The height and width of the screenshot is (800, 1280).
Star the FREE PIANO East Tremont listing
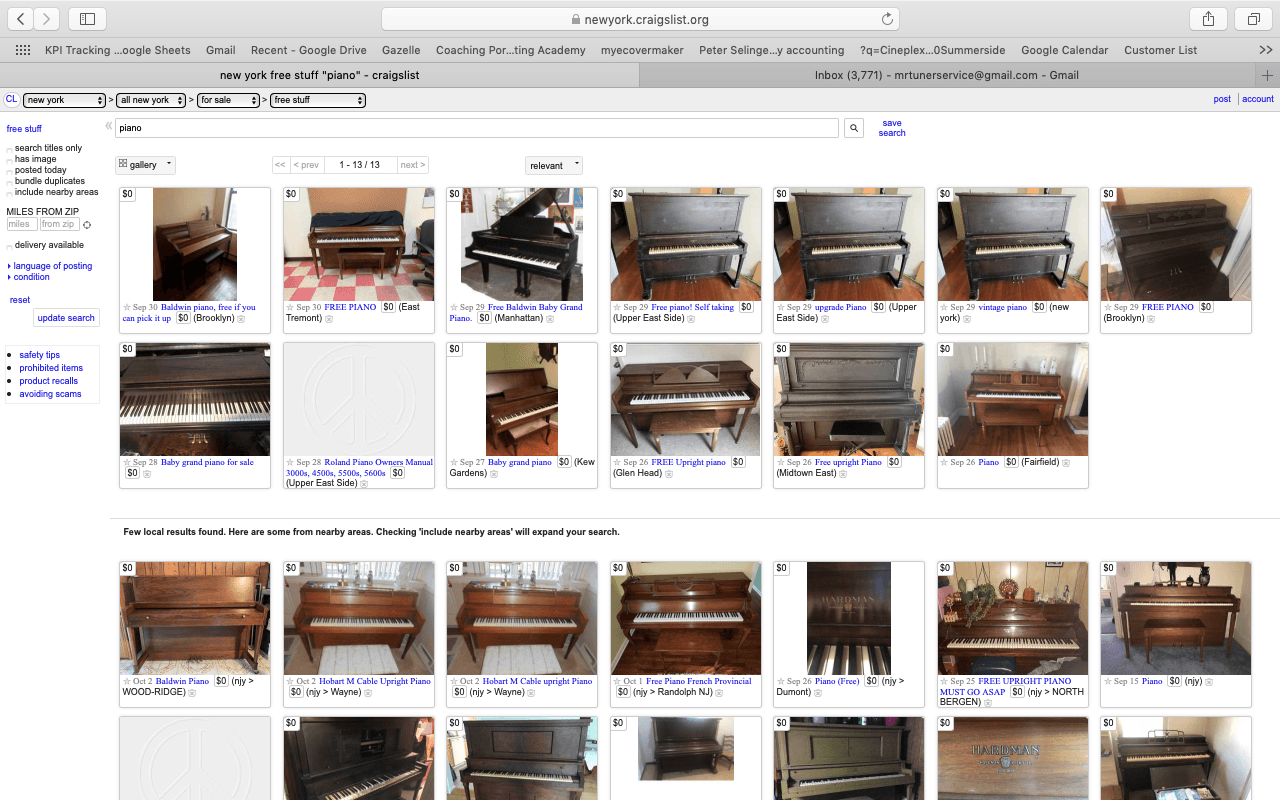click(x=291, y=308)
